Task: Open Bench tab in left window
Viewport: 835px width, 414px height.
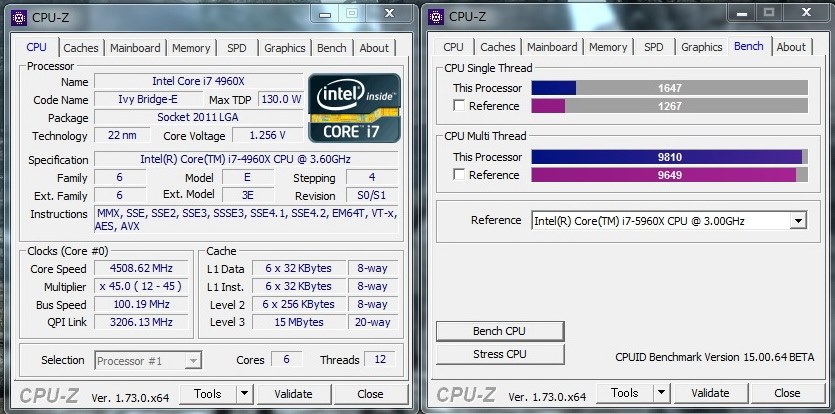Action: click(331, 48)
